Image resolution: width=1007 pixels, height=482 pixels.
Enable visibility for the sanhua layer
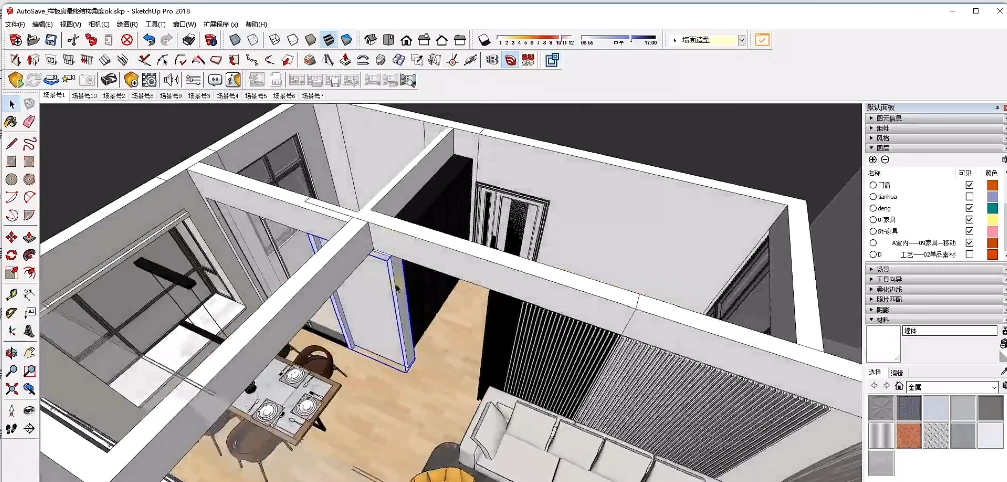click(x=968, y=197)
